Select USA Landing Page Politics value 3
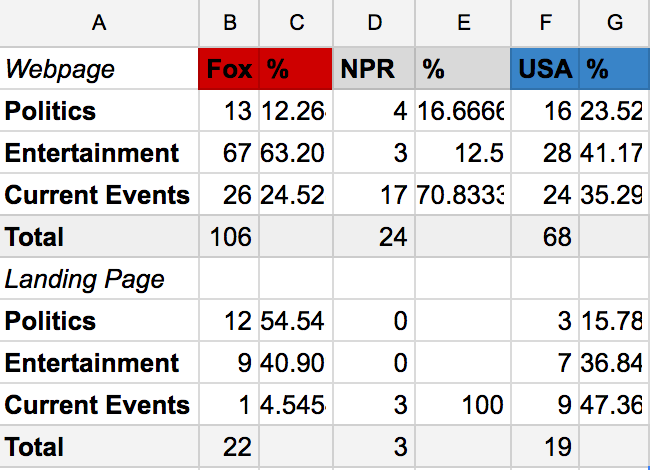 tap(545, 321)
